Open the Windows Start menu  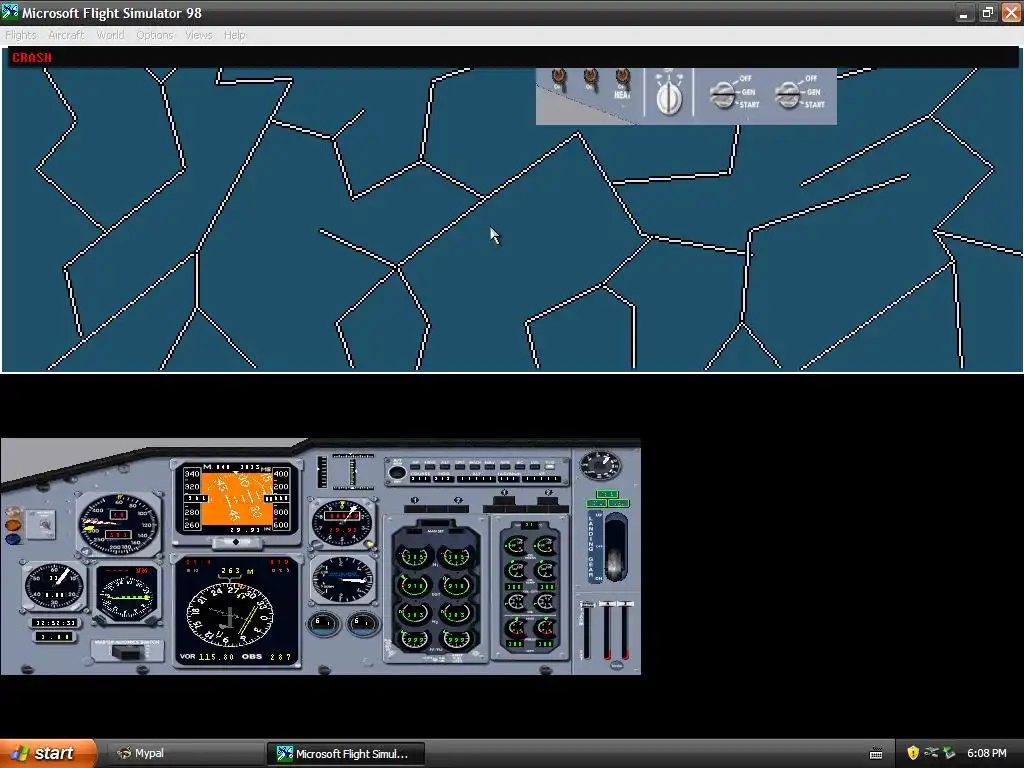point(48,753)
